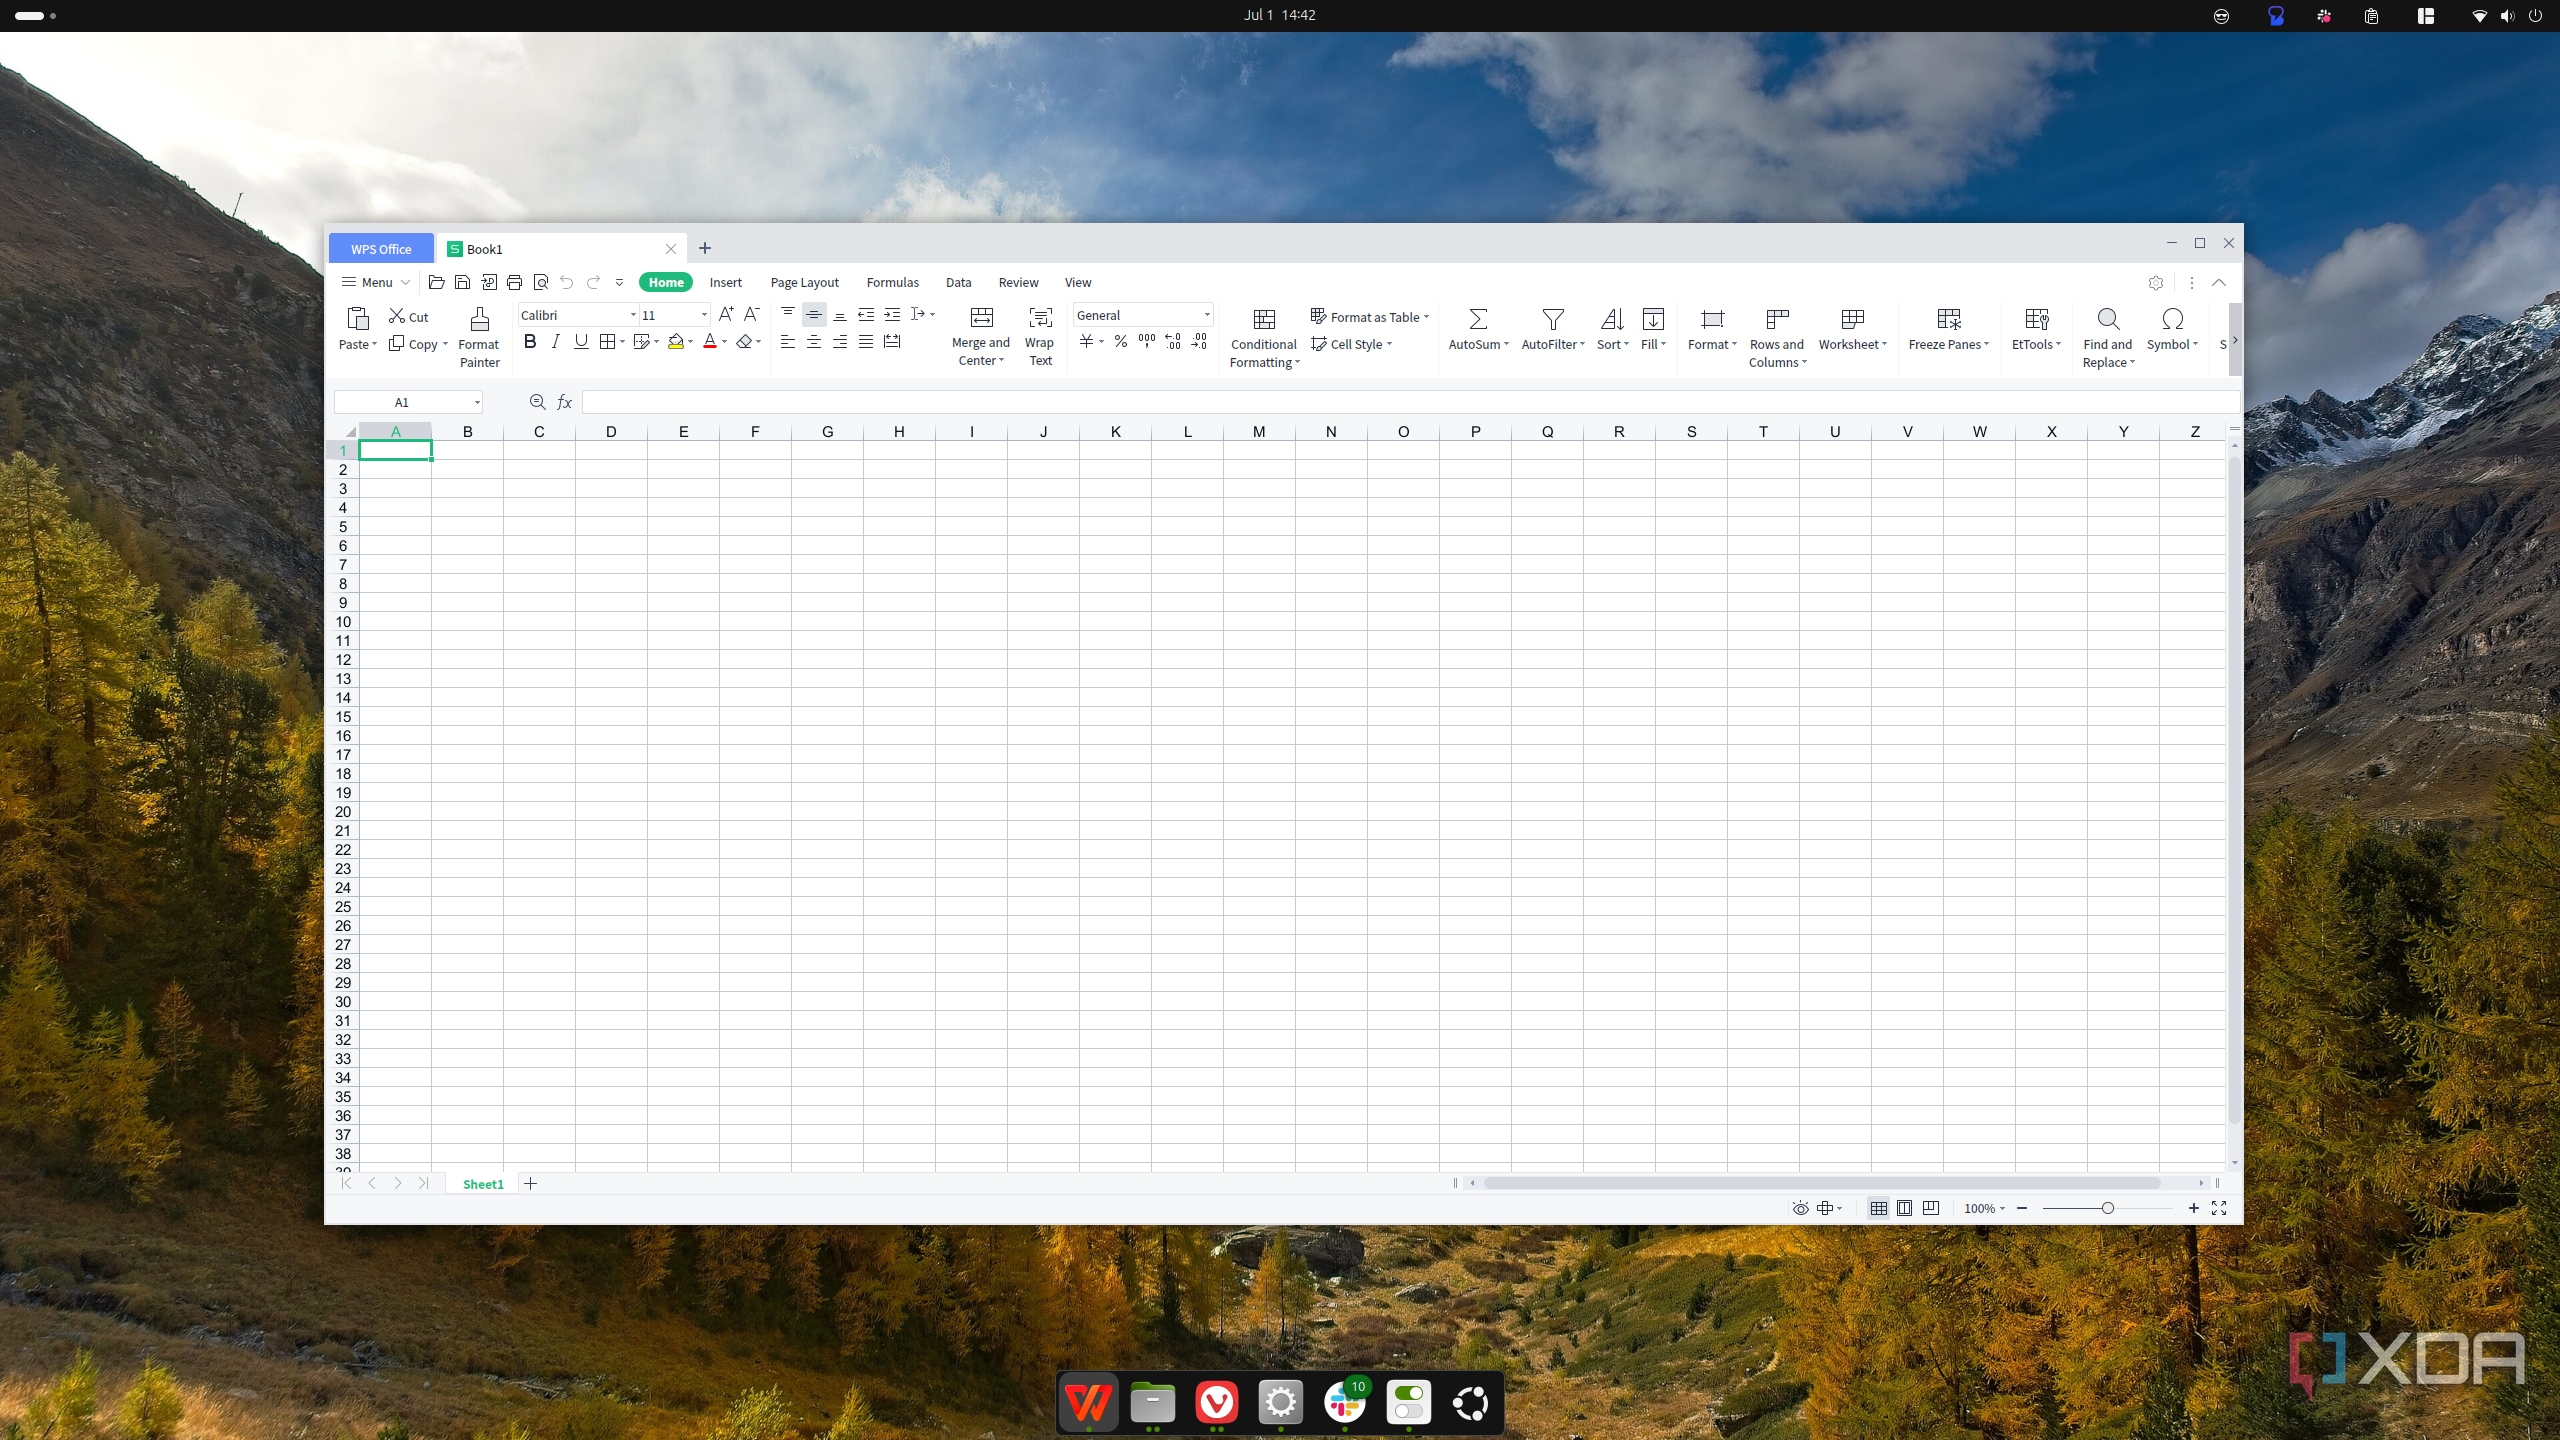The width and height of the screenshot is (2560, 1440).
Task: Click the Rows and Columns icon
Action: 1777,319
